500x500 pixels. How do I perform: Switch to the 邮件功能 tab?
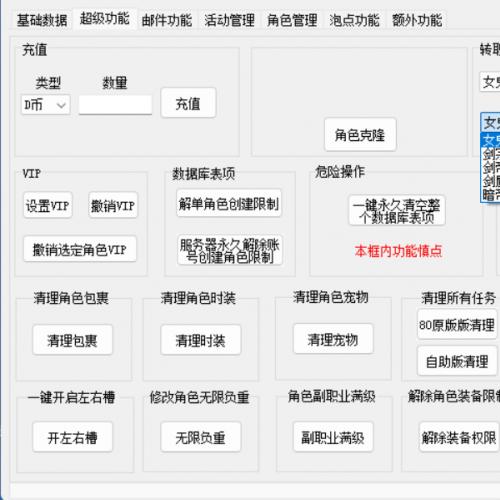click(167, 20)
